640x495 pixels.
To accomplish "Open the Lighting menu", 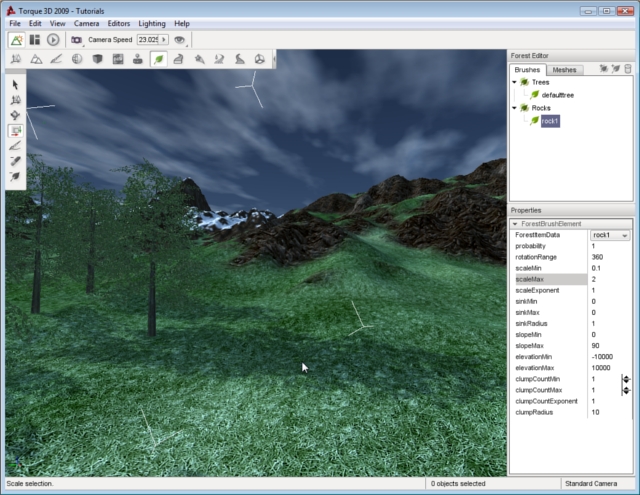I will click(x=152, y=22).
